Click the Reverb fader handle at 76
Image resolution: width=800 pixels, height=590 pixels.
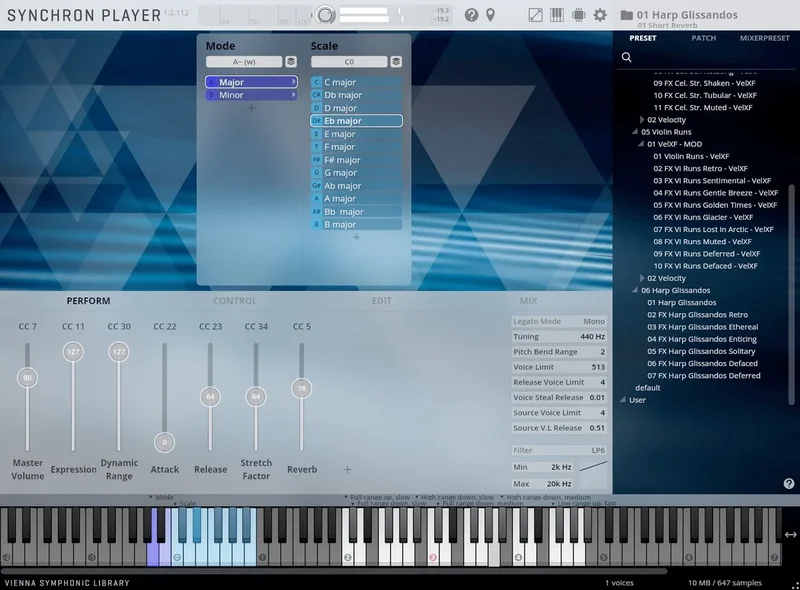point(302,388)
